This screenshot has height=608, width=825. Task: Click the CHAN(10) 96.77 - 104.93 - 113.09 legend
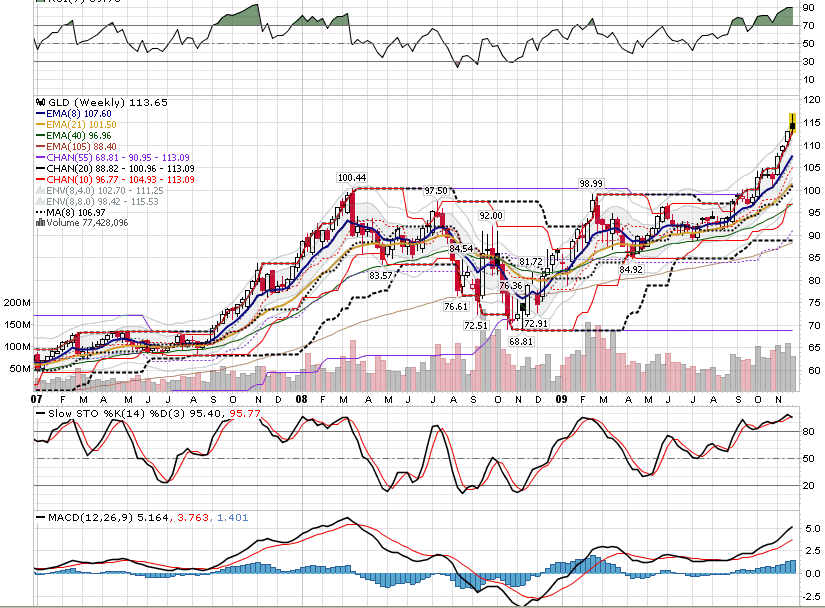coord(115,180)
